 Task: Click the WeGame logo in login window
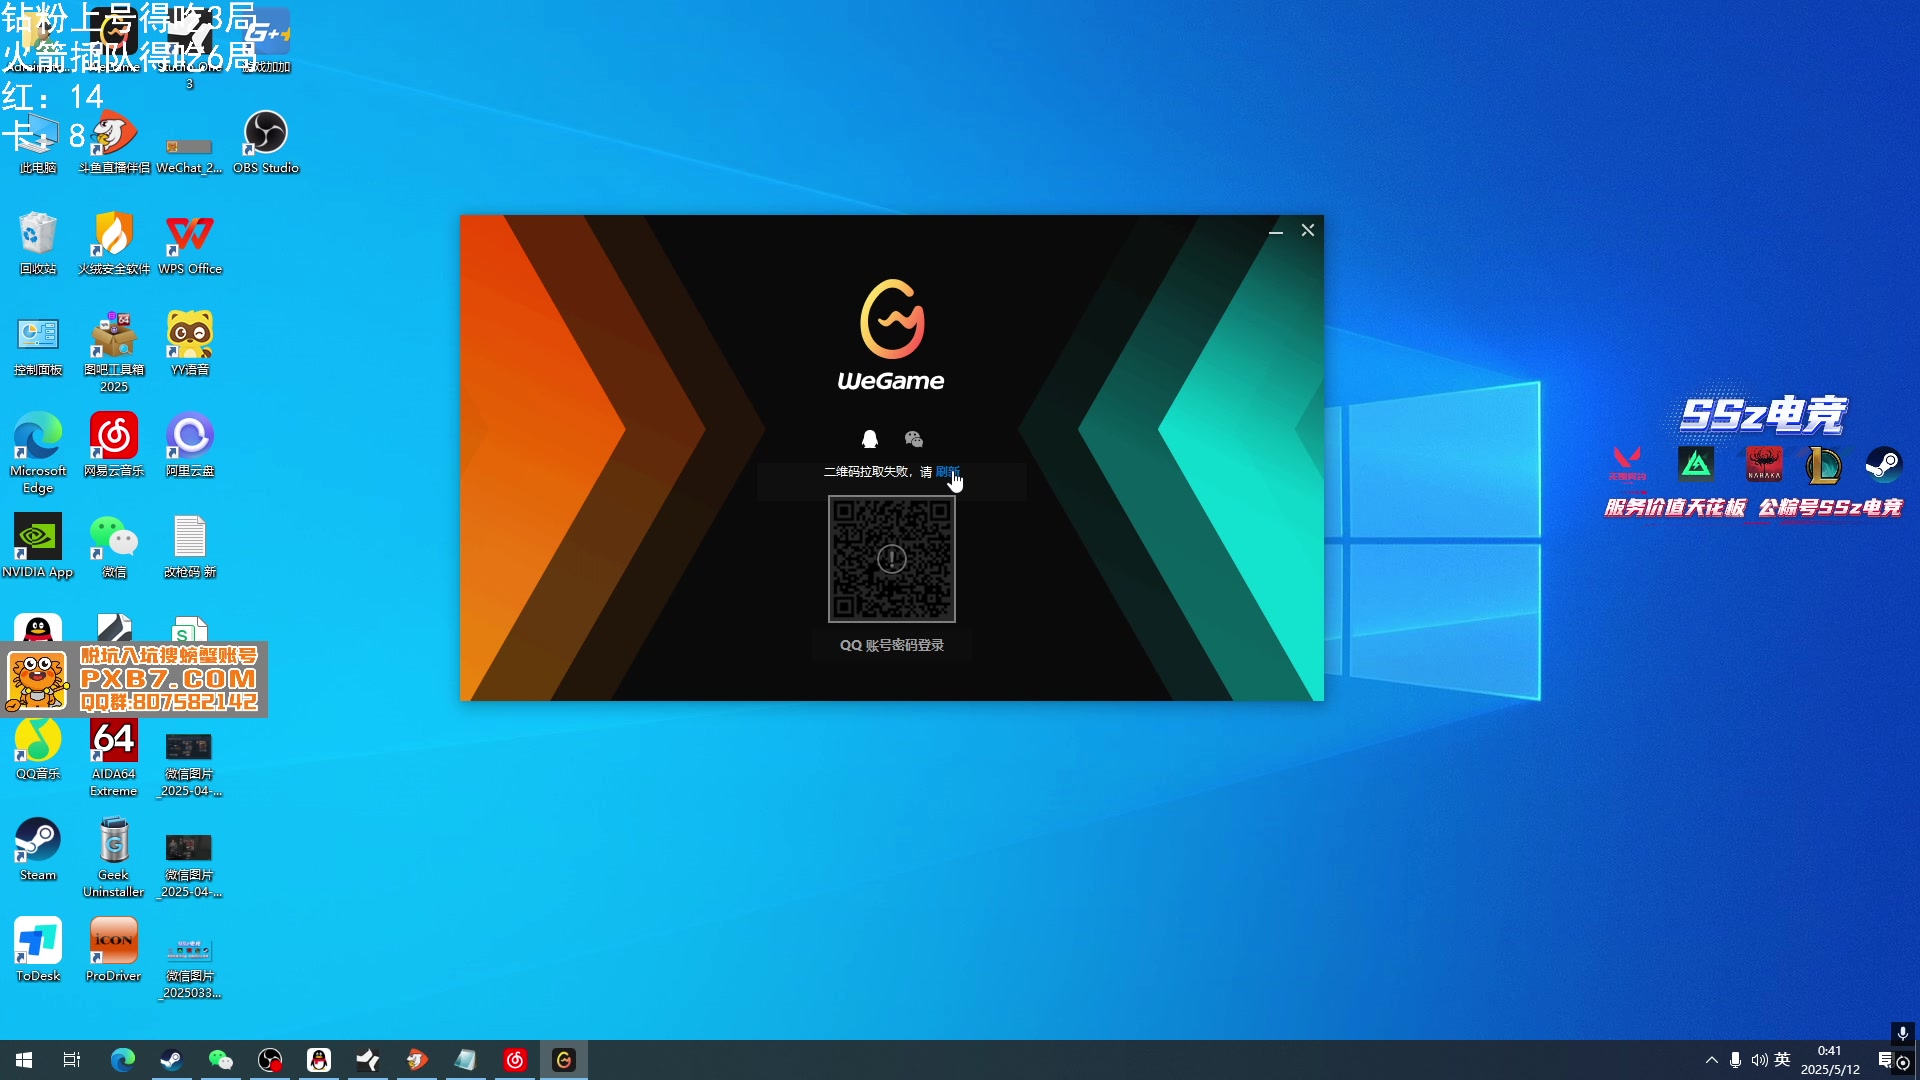(891, 335)
